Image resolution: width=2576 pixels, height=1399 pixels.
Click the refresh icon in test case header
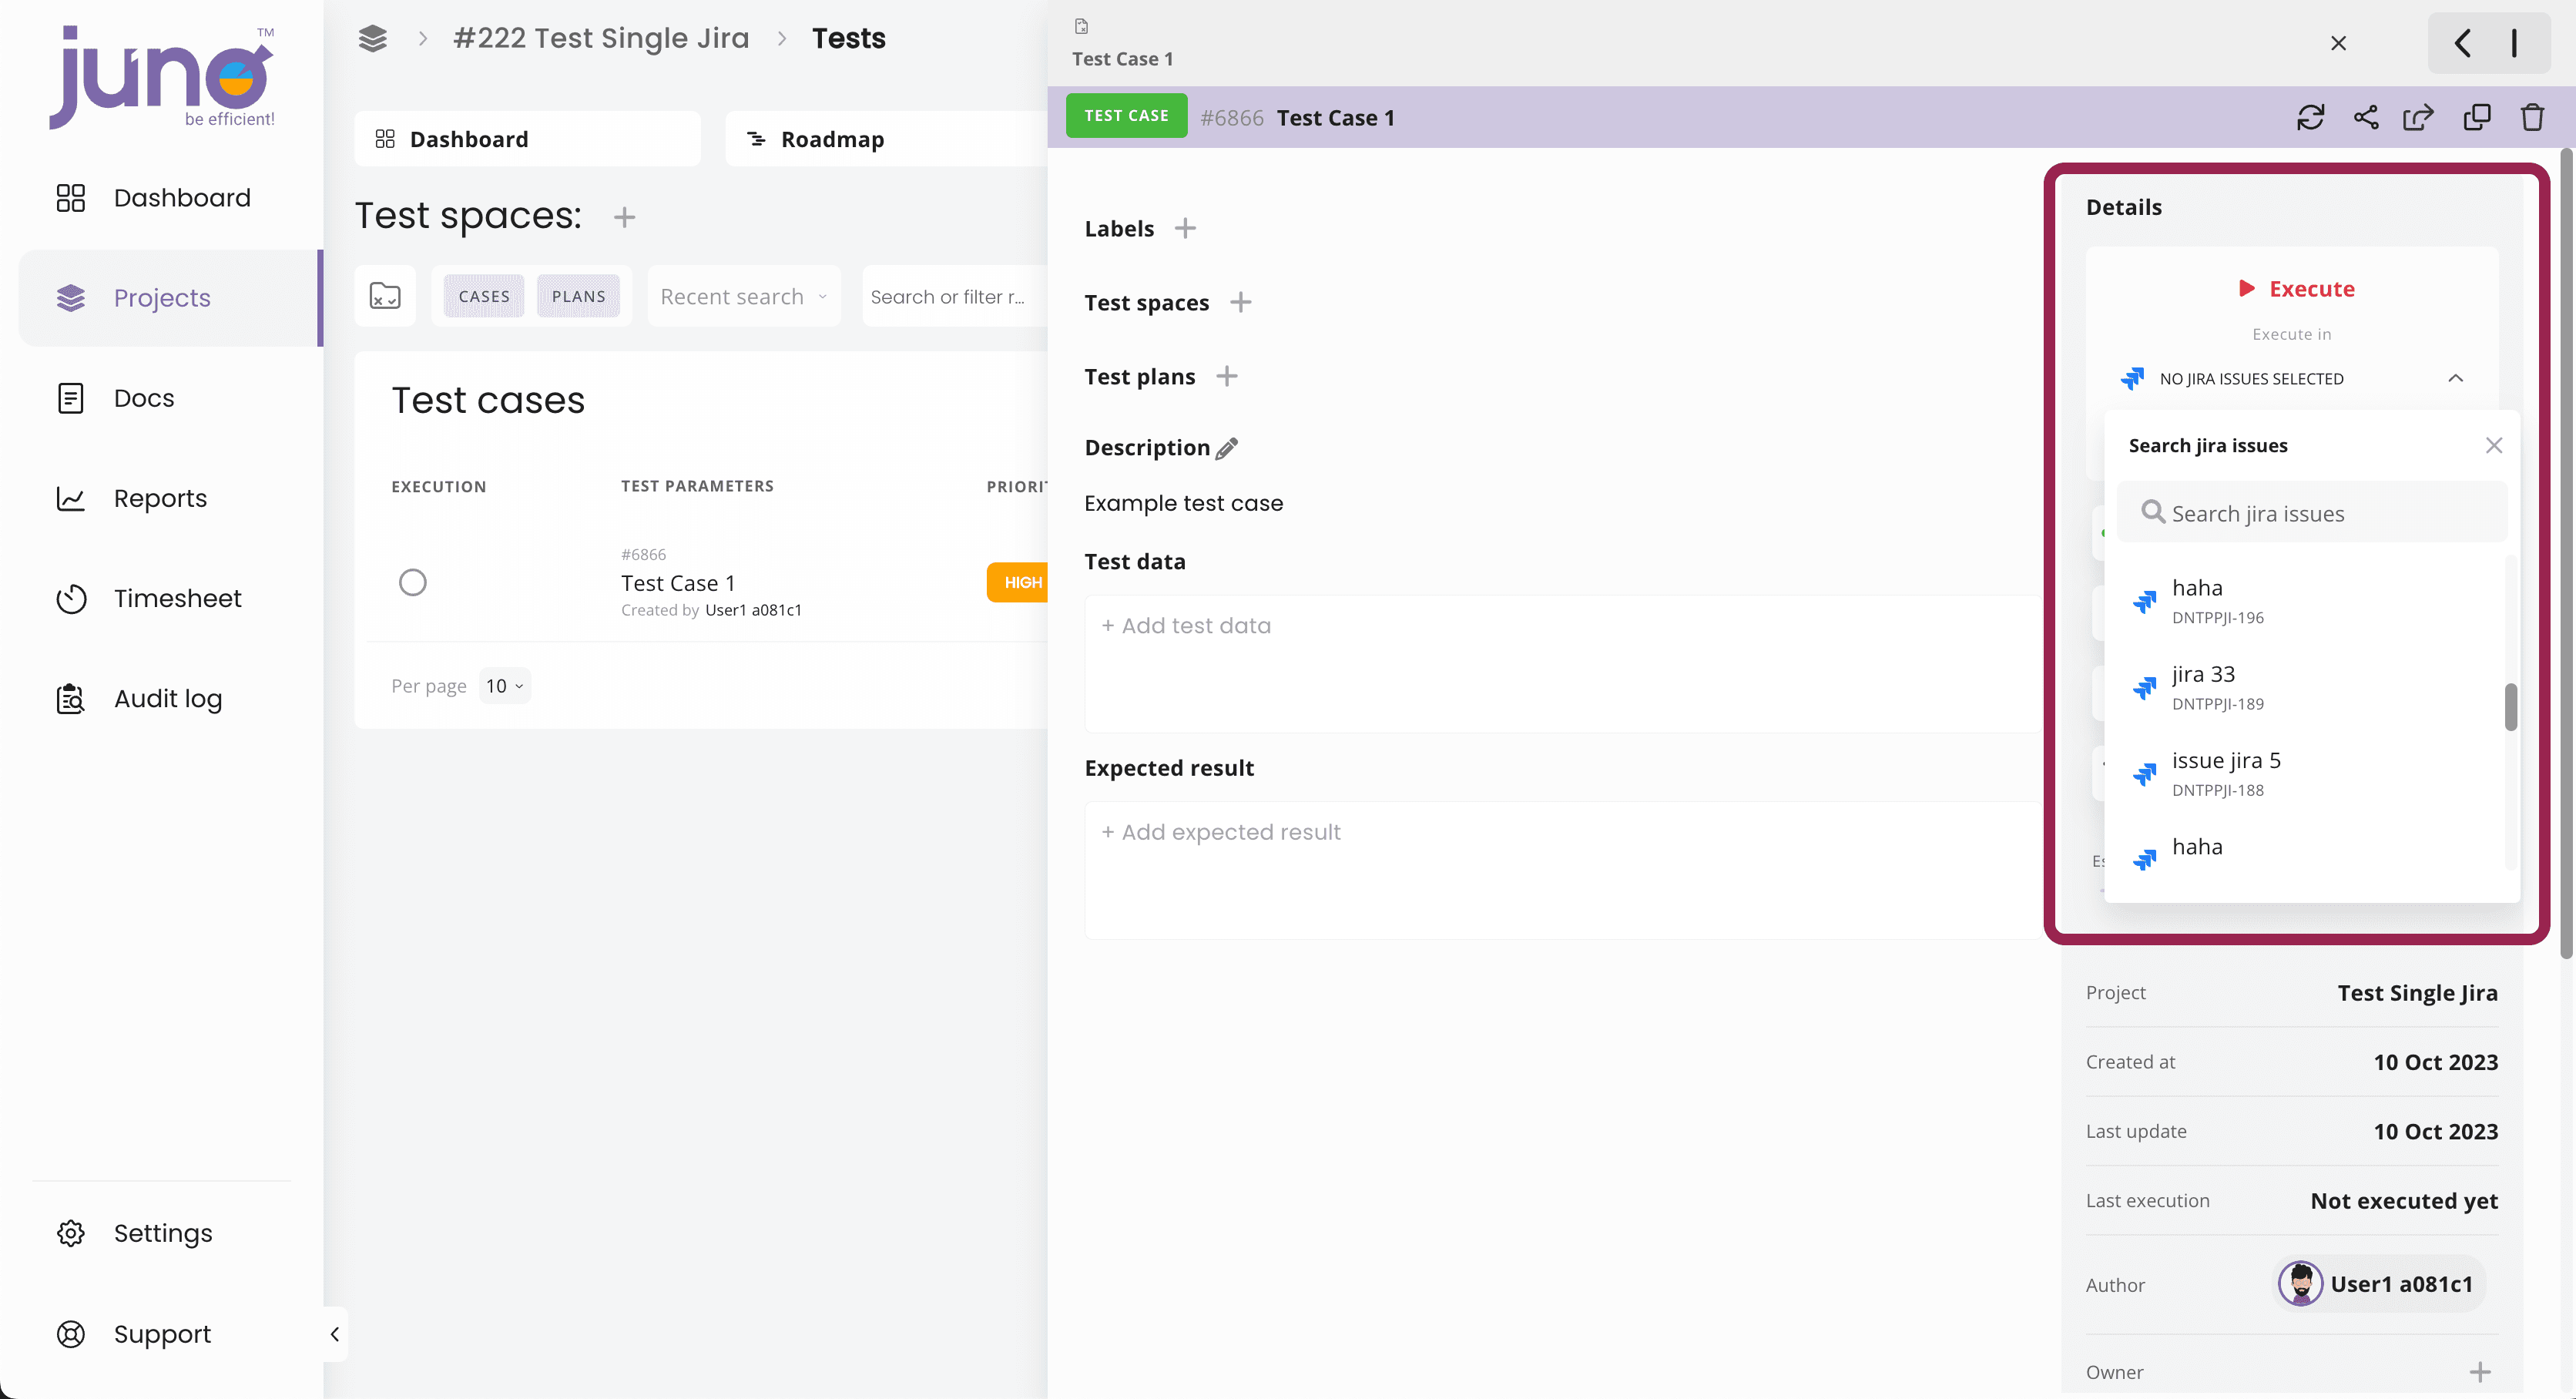[2310, 118]
